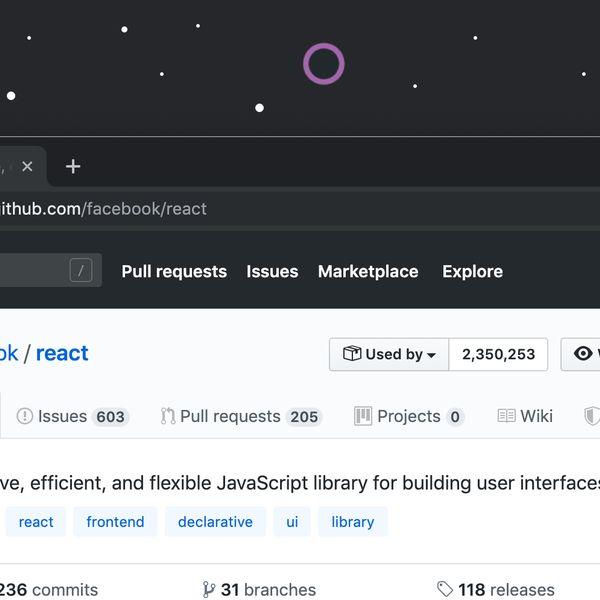This screenshot has height=600, width=600.
Task: Open Pull requests in GitHub header
Action: click(x=174, y=272)
